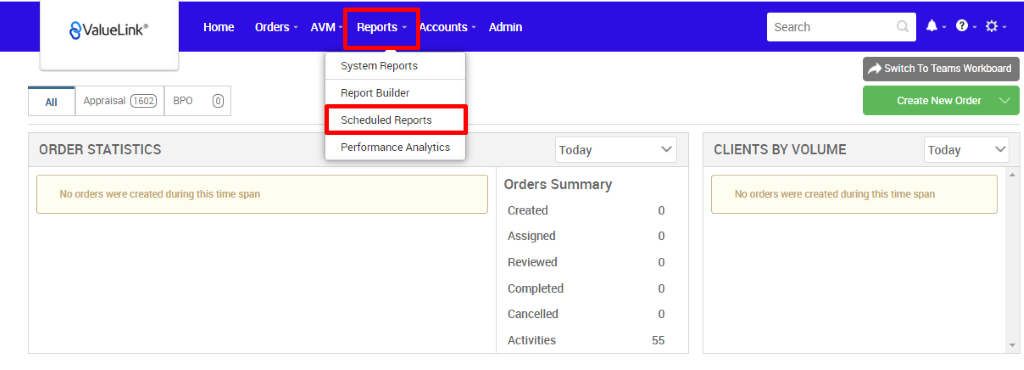Click the Orders Summary heading
Screen dimensions: 1024x370
click(x=558, y=185)
